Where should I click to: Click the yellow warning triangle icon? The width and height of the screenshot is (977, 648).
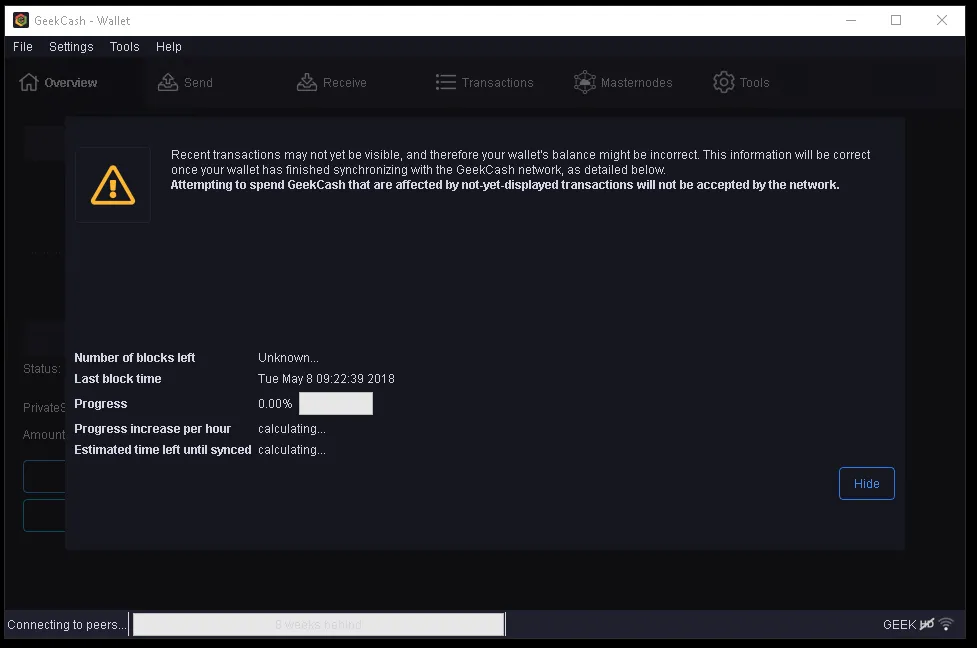point(113,185)
